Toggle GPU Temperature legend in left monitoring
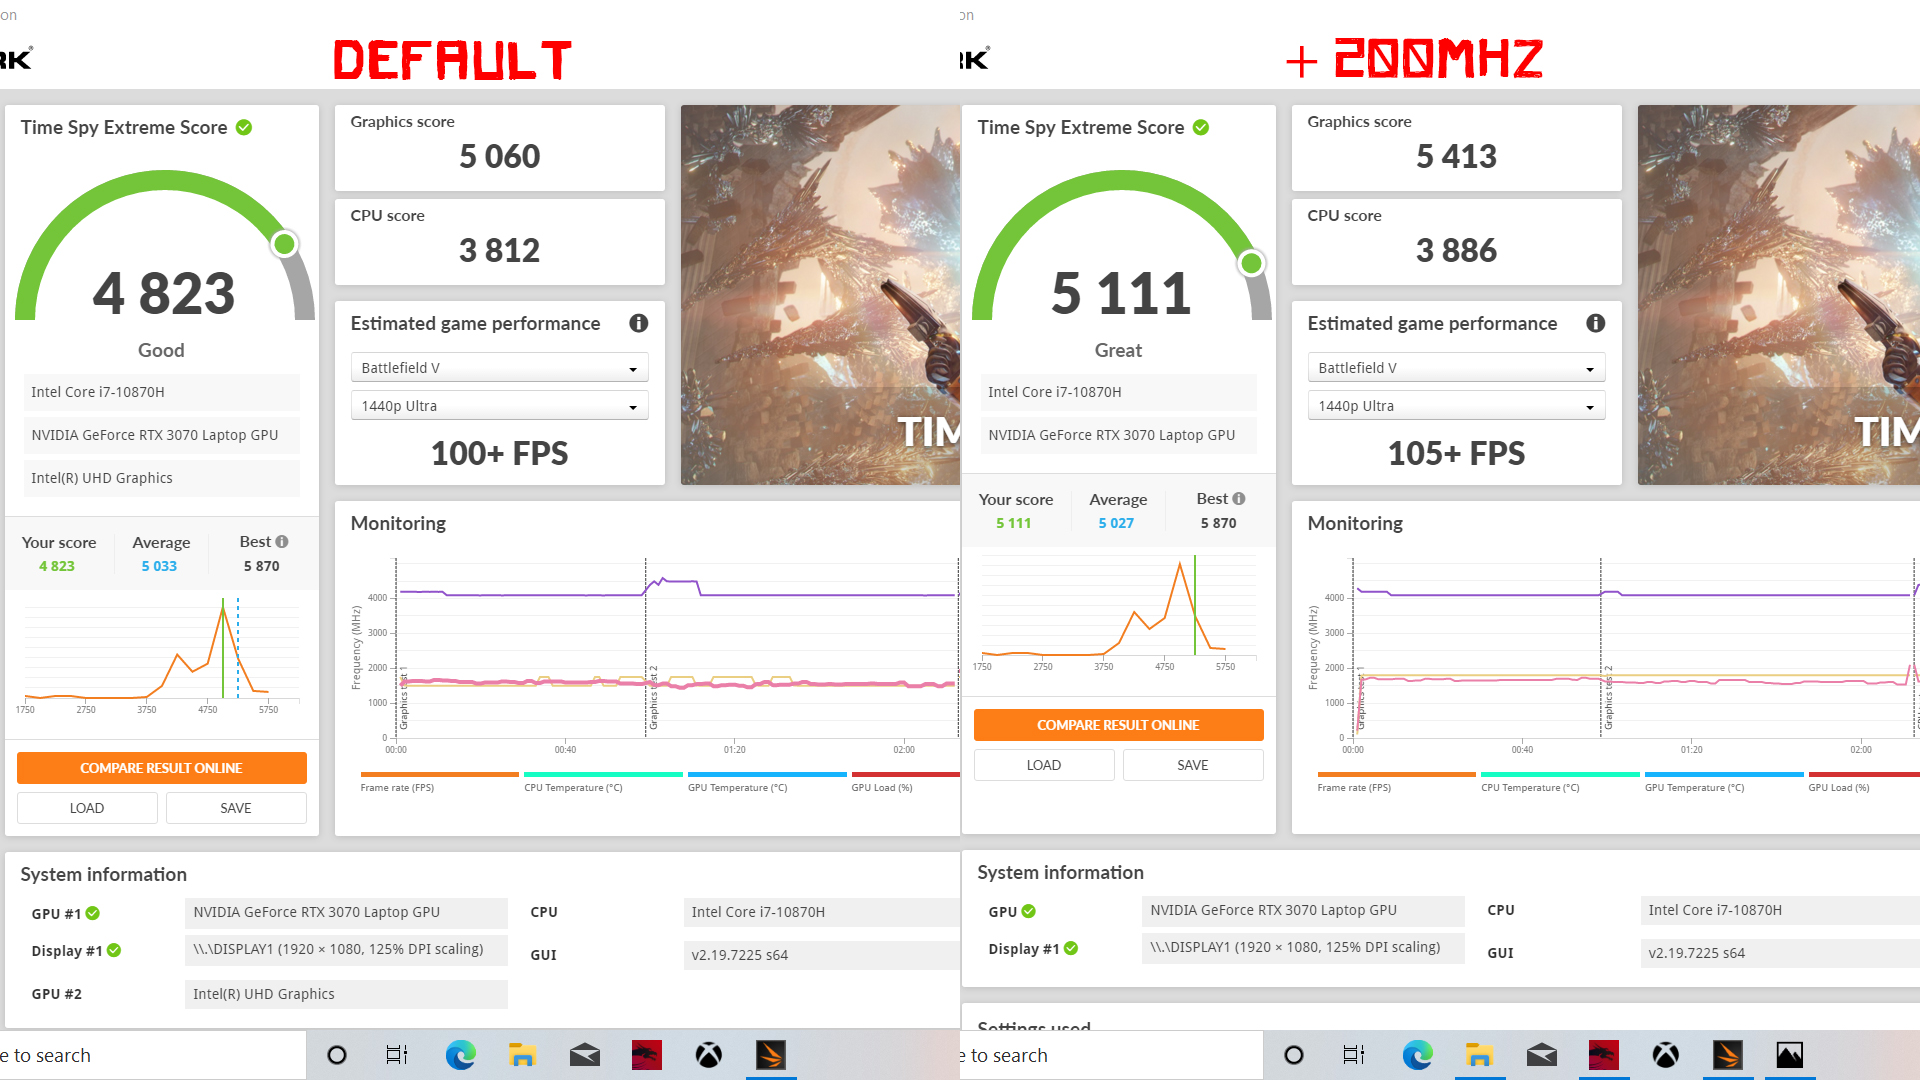The height and width of the screenshot is (1080, 1920). tap(767, 782)
